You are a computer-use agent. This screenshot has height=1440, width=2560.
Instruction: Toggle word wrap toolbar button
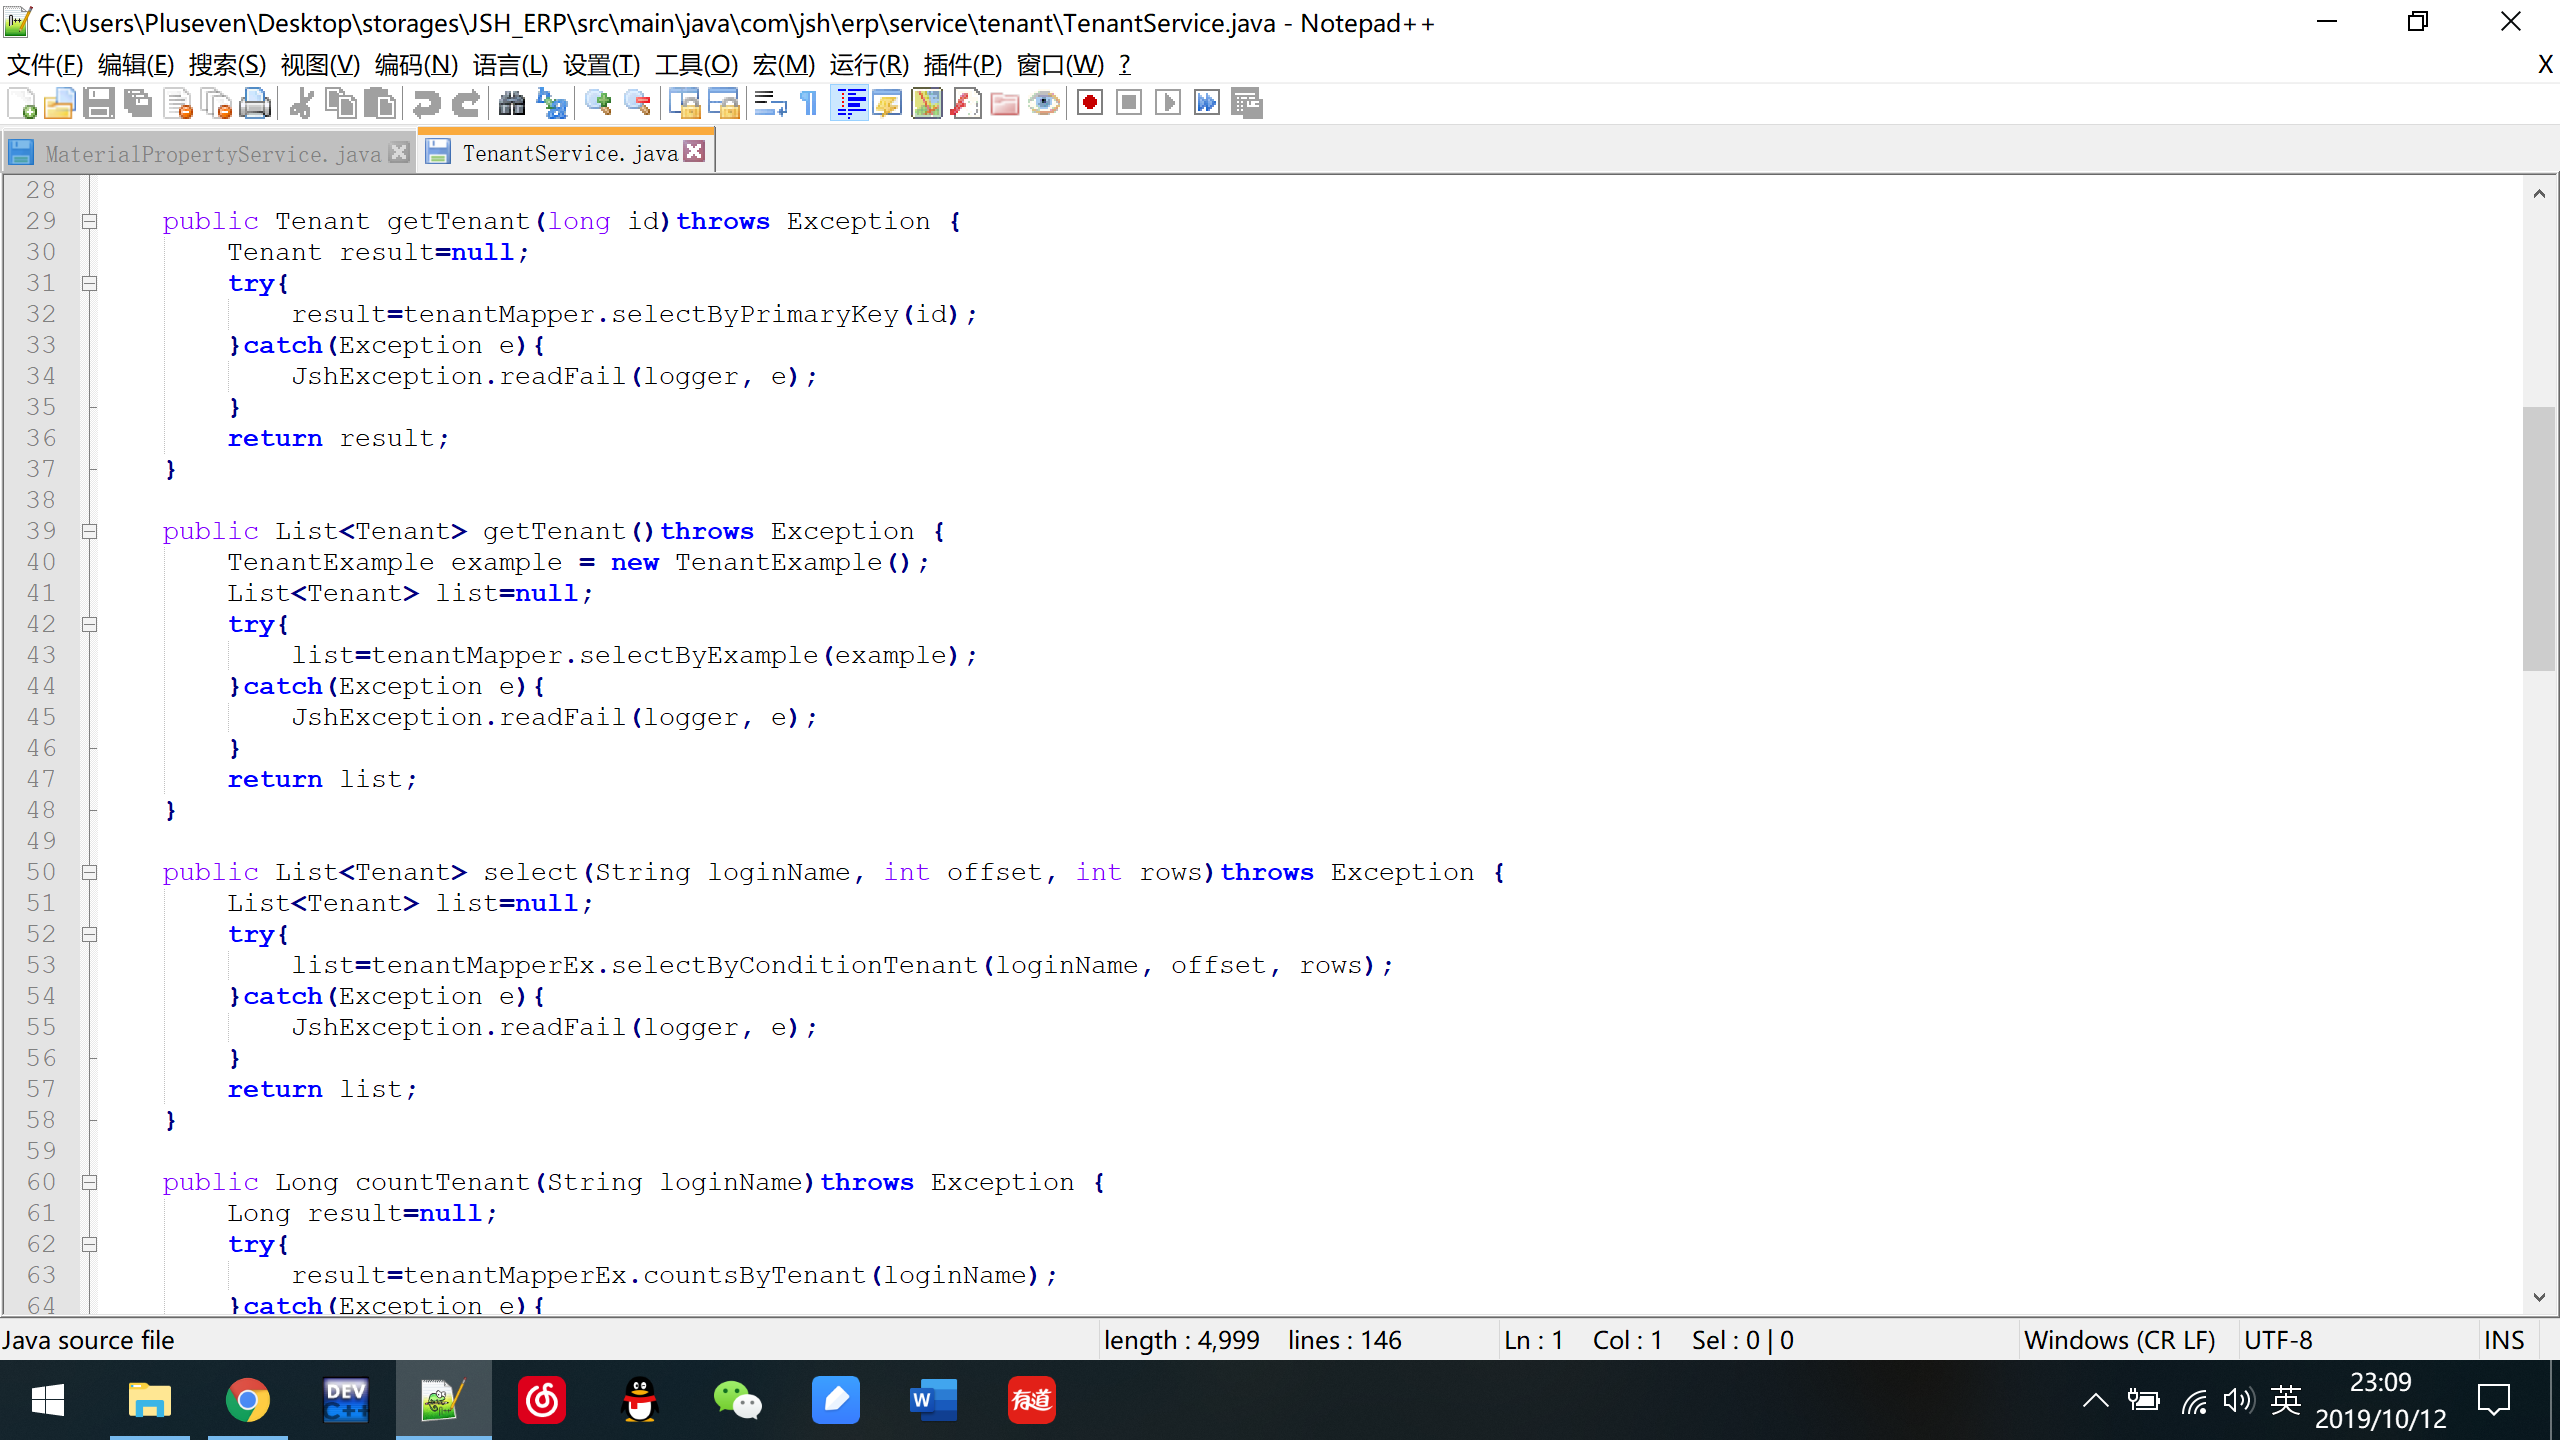point(769,103)
